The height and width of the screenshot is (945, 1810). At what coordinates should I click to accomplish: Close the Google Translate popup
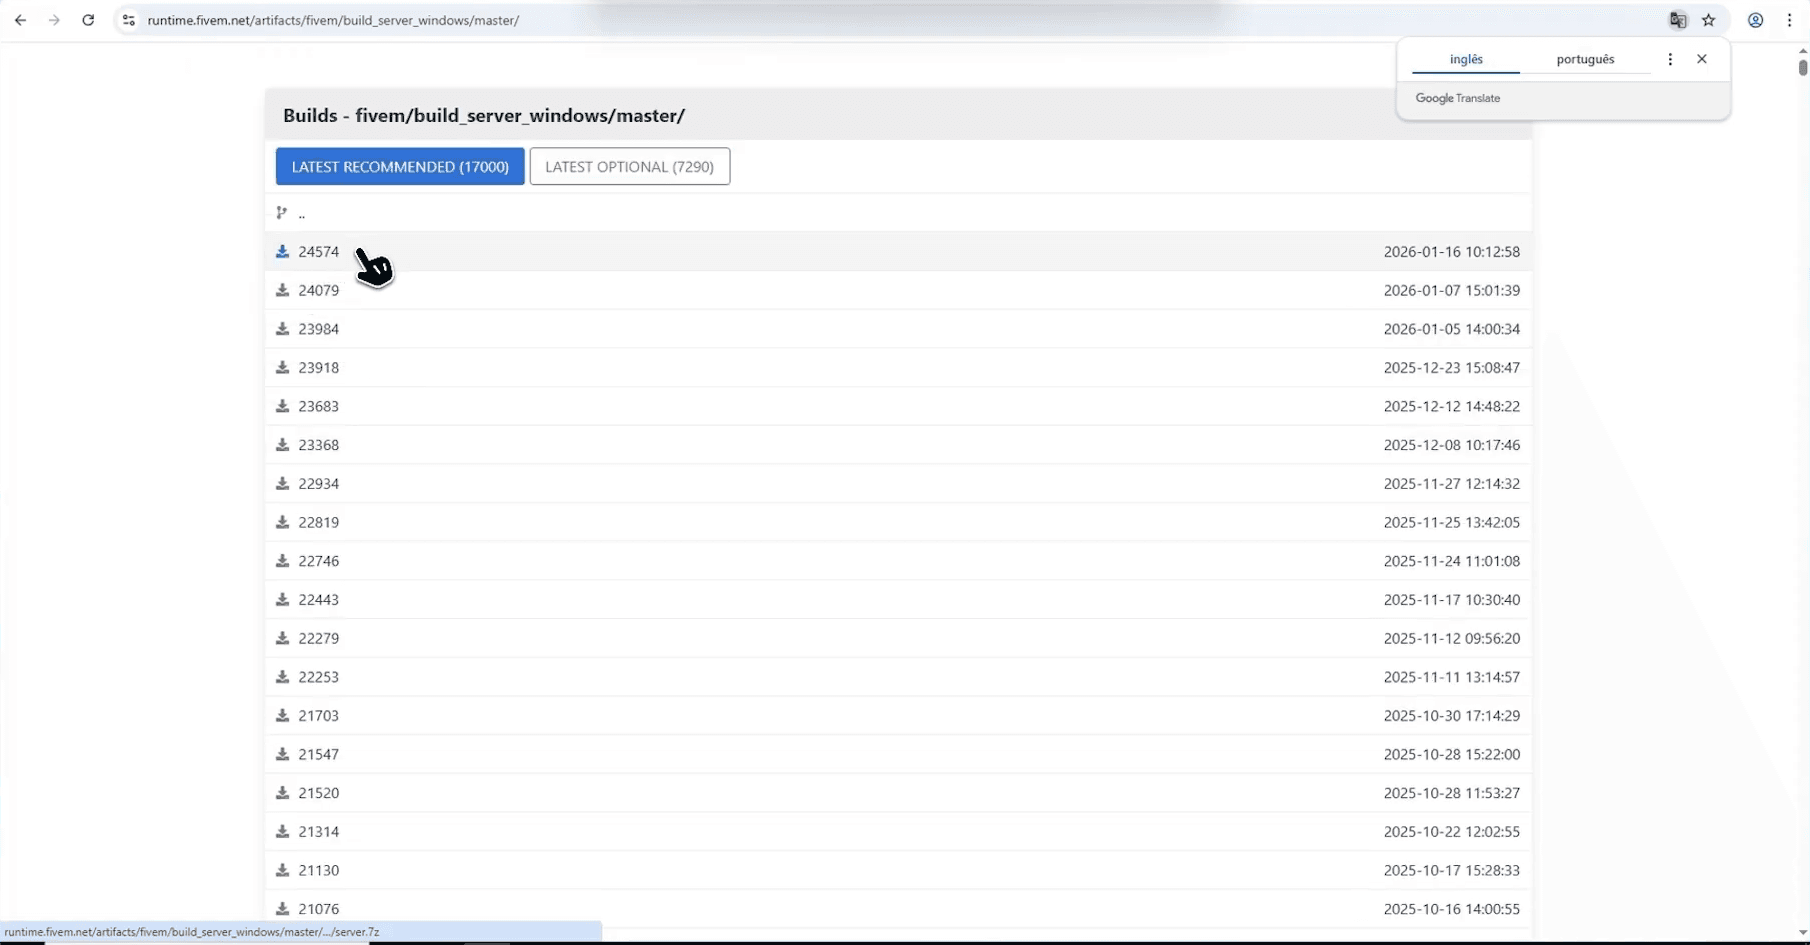point(1702,59)
